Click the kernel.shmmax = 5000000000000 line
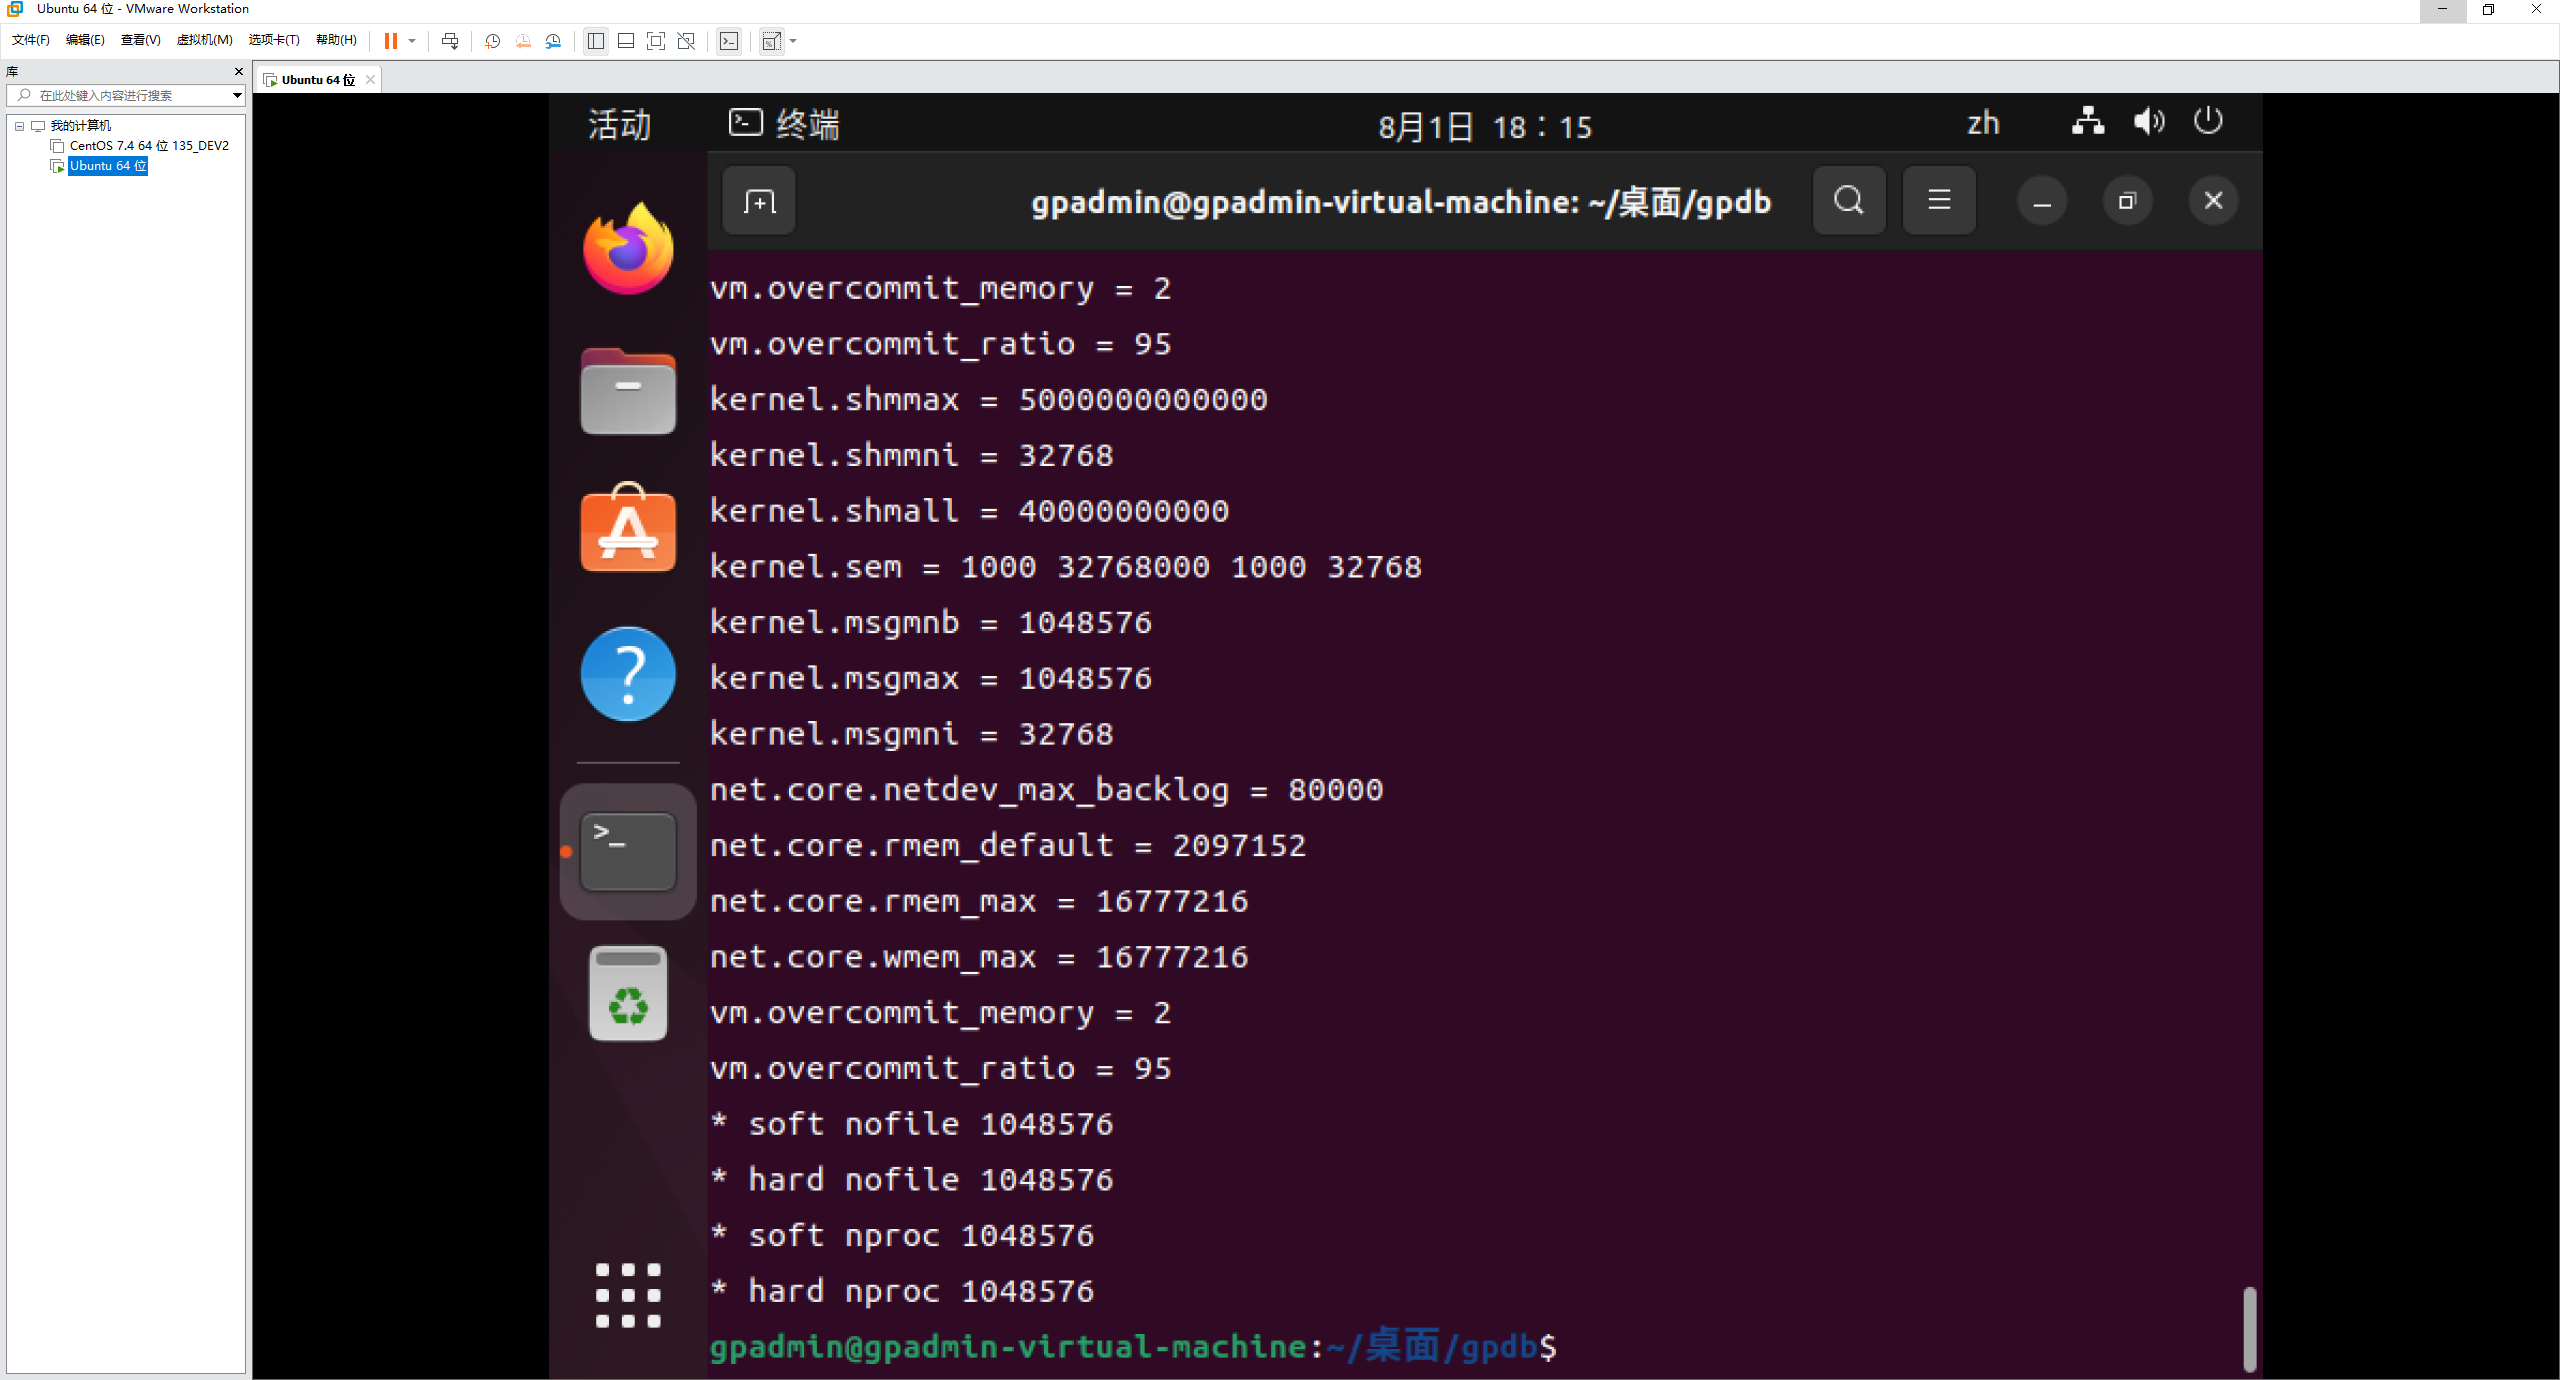This screenshot has width=2560, height=1380. [x=988, y=400]
